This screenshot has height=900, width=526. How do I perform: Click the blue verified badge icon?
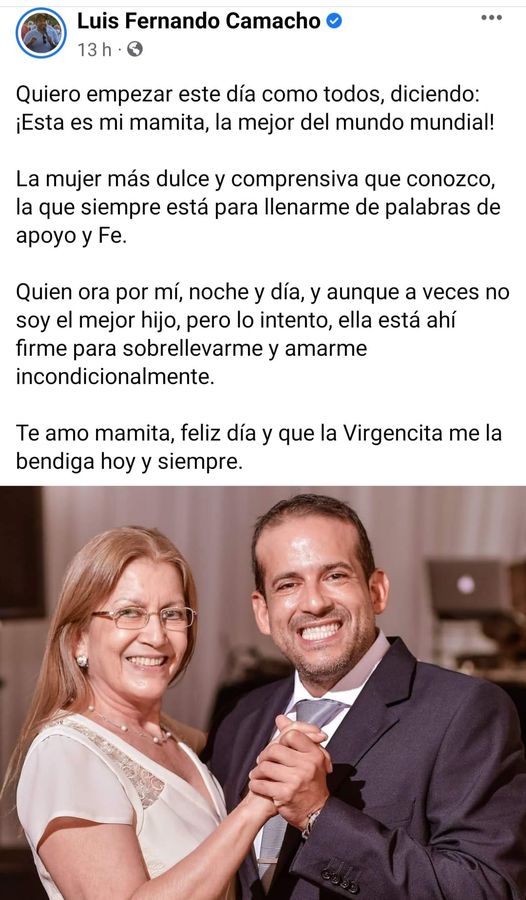(334, 22)
